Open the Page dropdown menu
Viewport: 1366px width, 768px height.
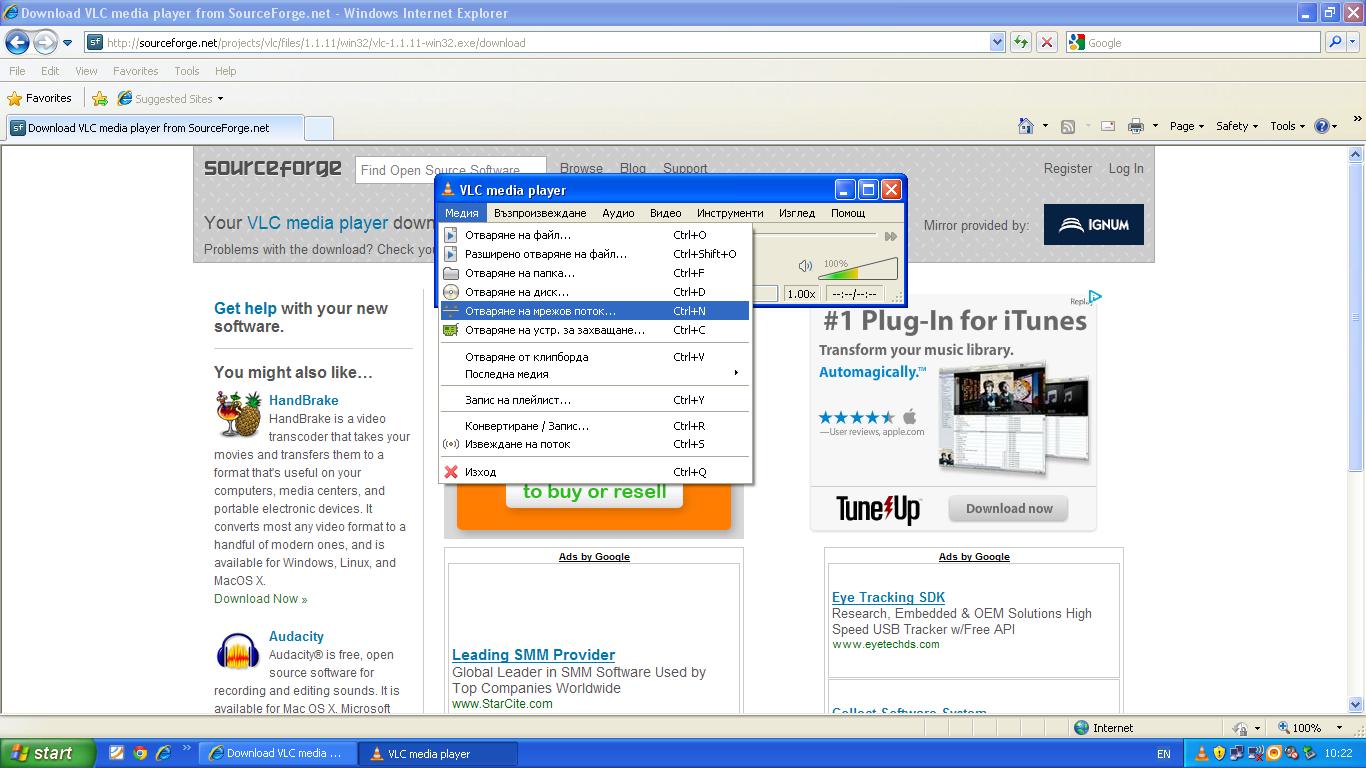click(x=1187, y=126)
